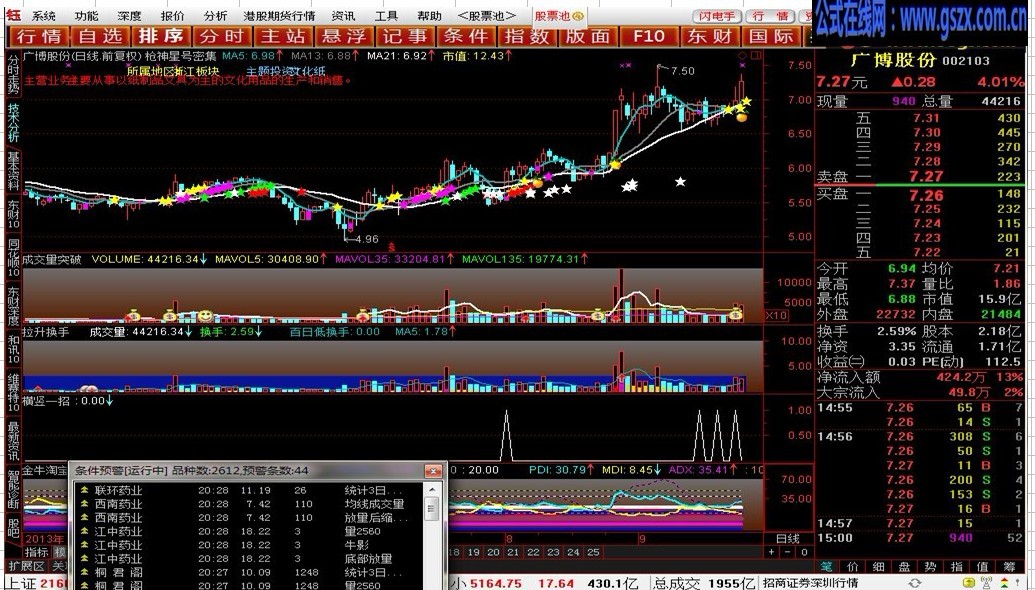Select the 细 tab in the trades panel

(x=879, y=566)
